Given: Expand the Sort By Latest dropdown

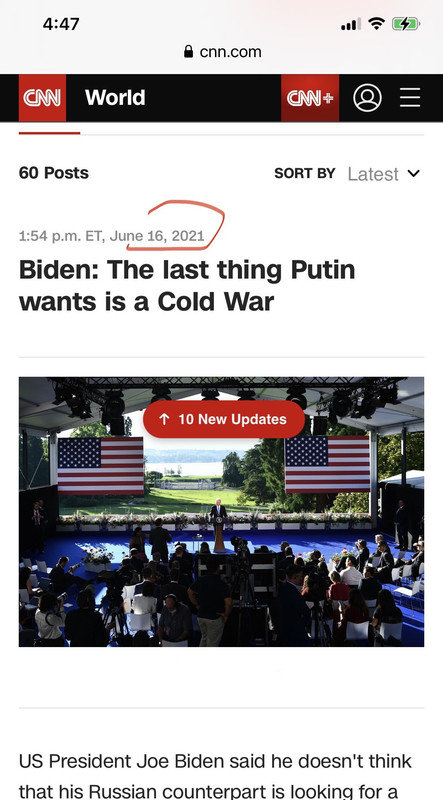Looking at the screenshot, I should coord(383,174).
